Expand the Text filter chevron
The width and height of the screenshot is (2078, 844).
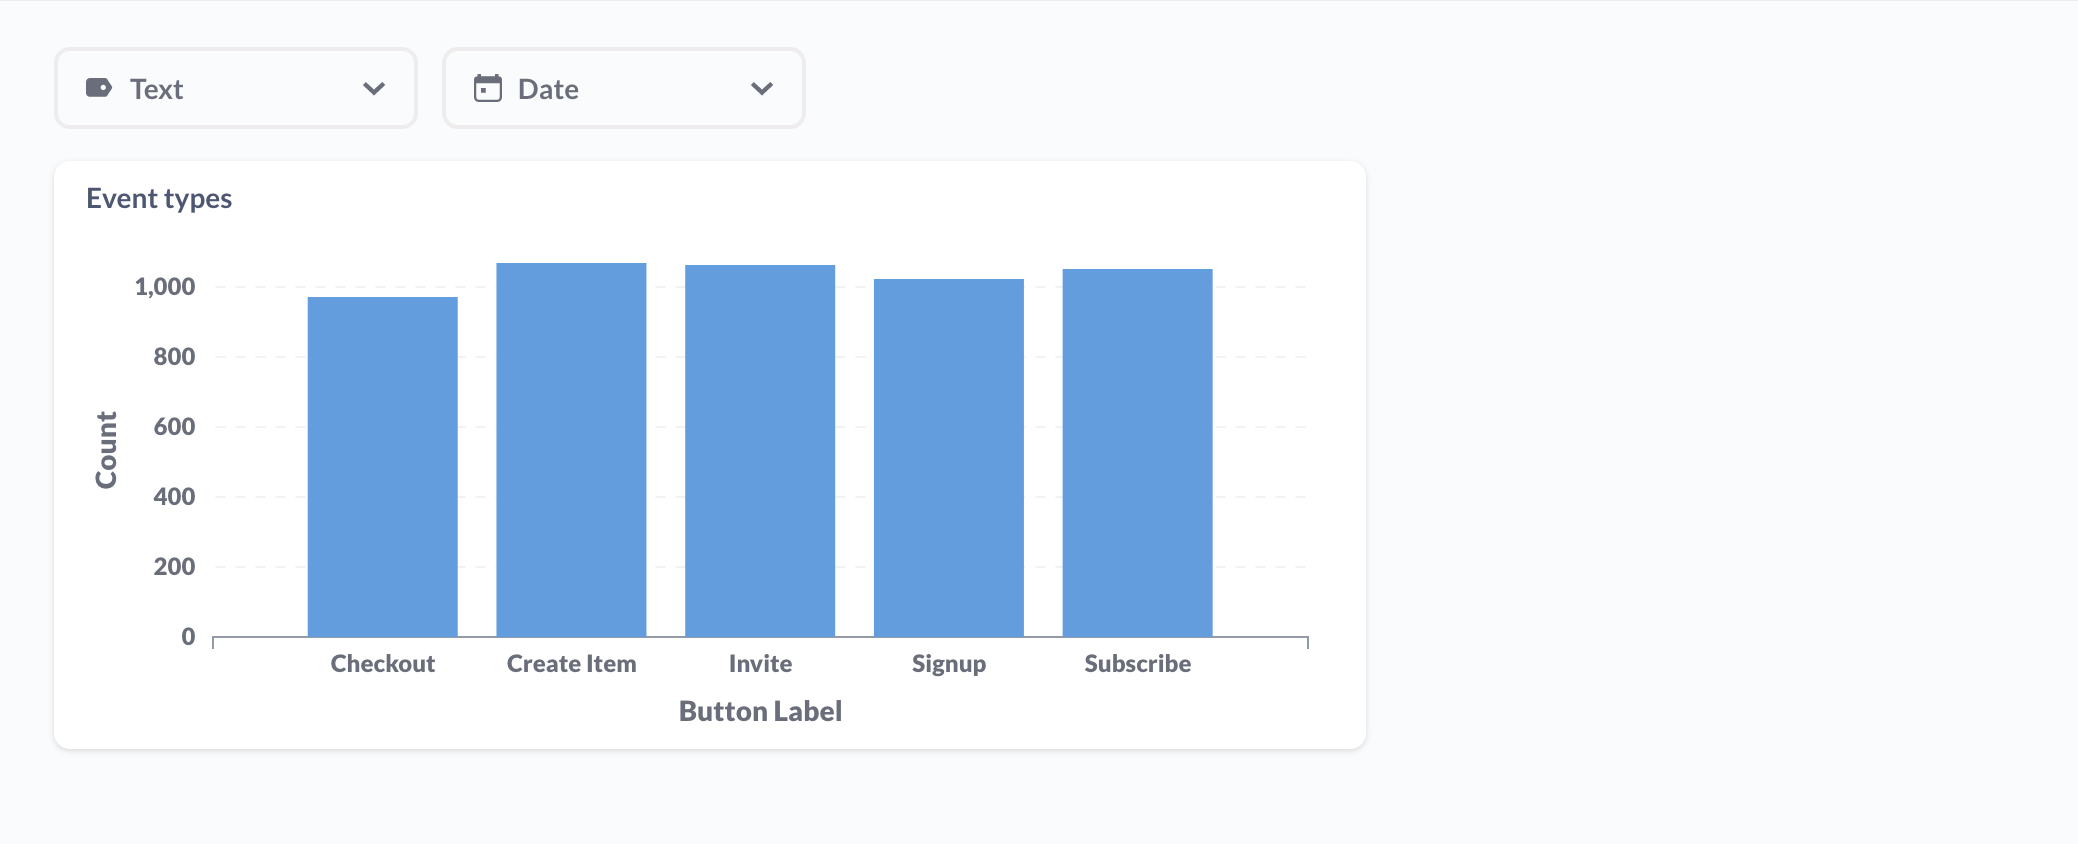tap(374, 89)
